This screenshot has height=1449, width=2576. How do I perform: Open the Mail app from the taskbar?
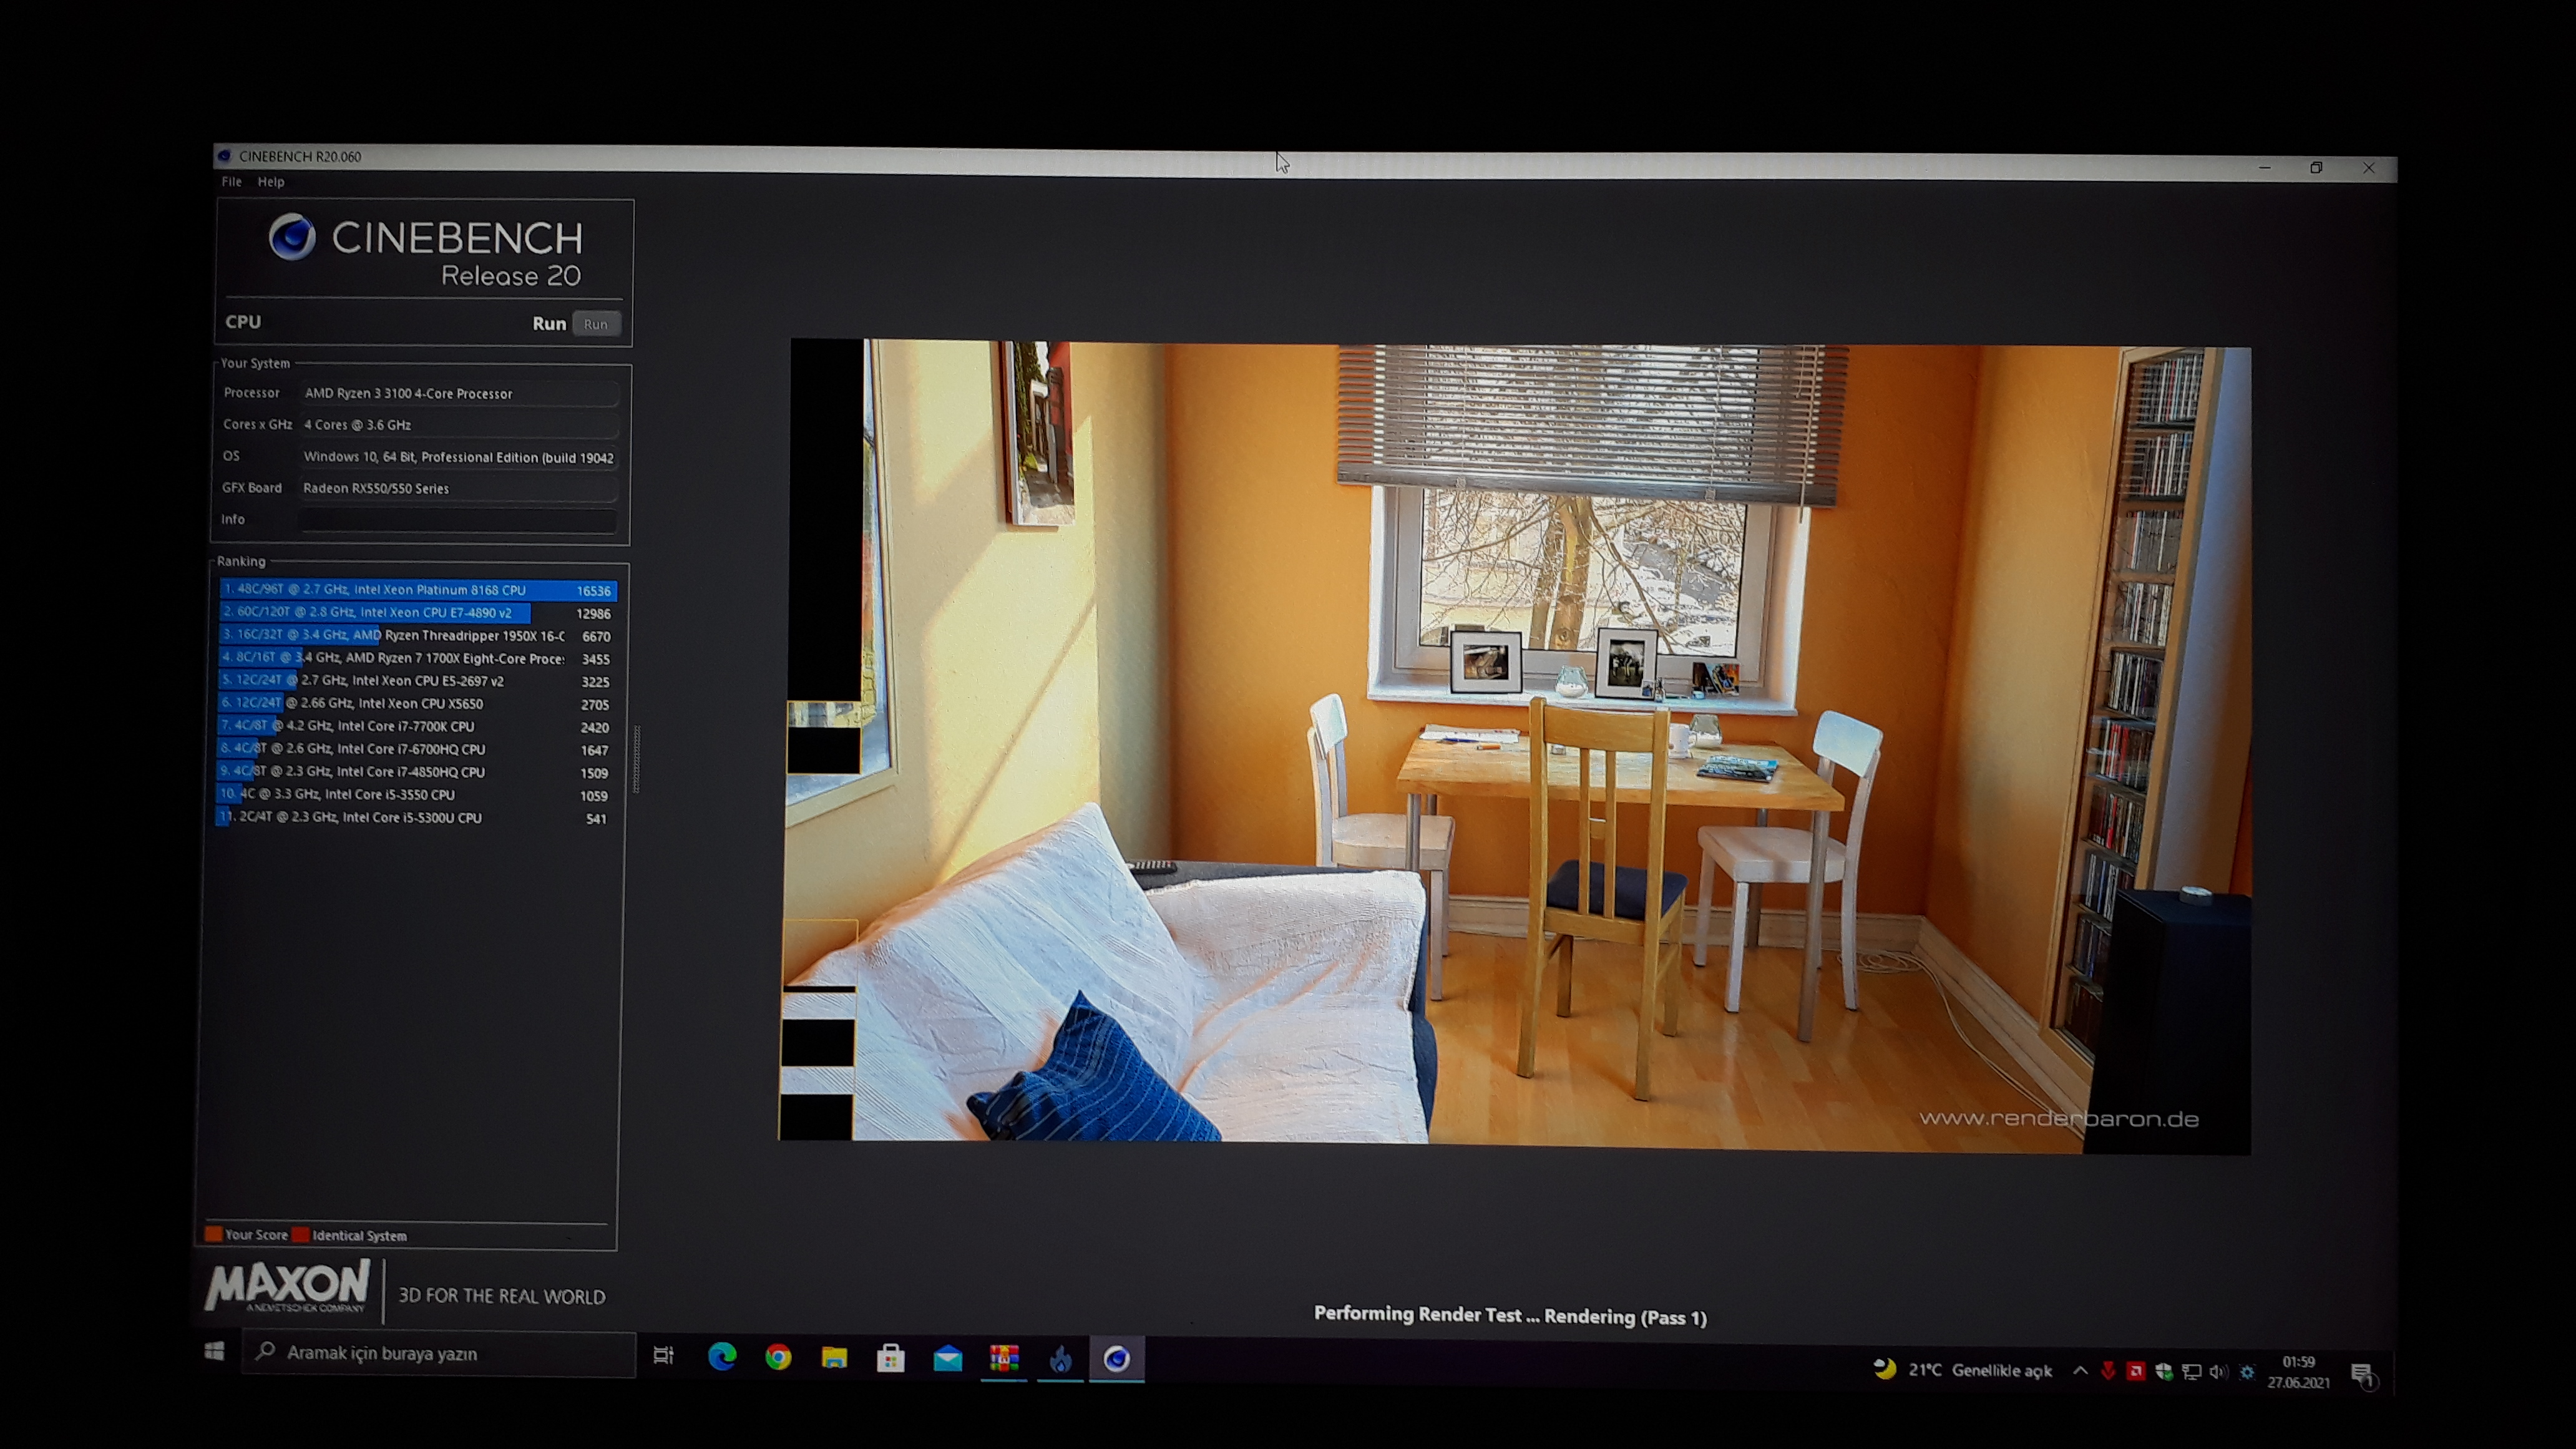(x=947, y=1359)
